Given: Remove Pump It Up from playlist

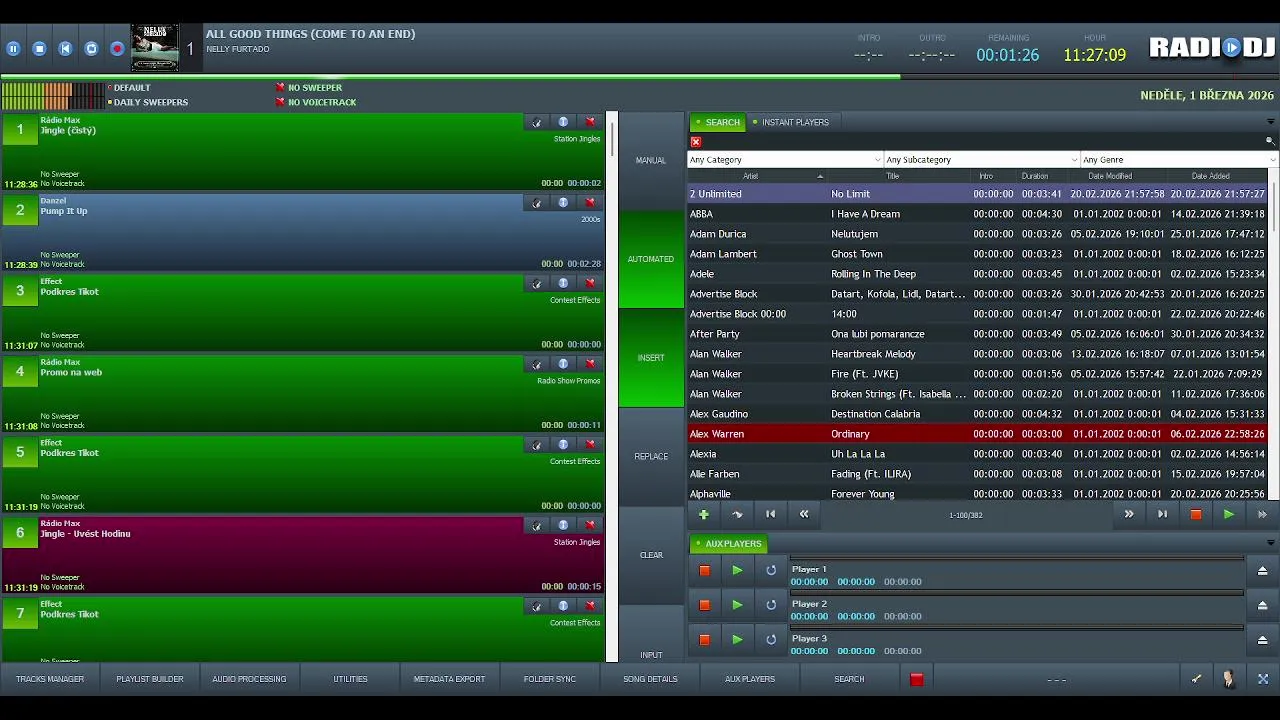Looking at the screenshot, I should (x=590, y=203).
